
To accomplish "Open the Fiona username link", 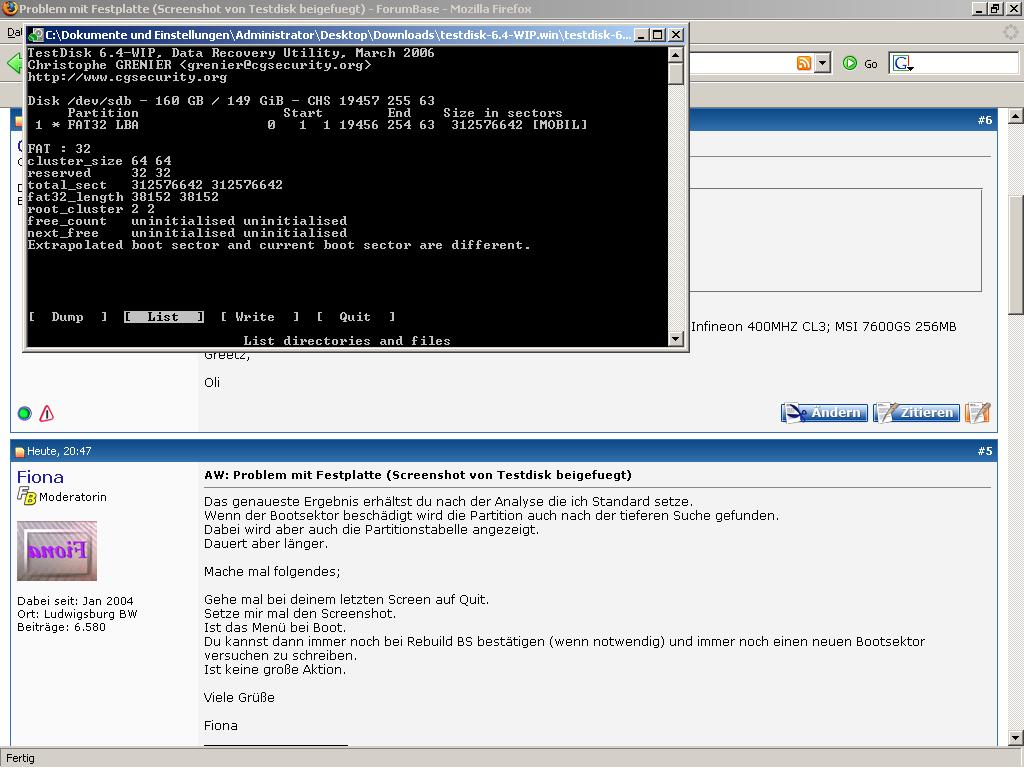I will click(40, 477).
